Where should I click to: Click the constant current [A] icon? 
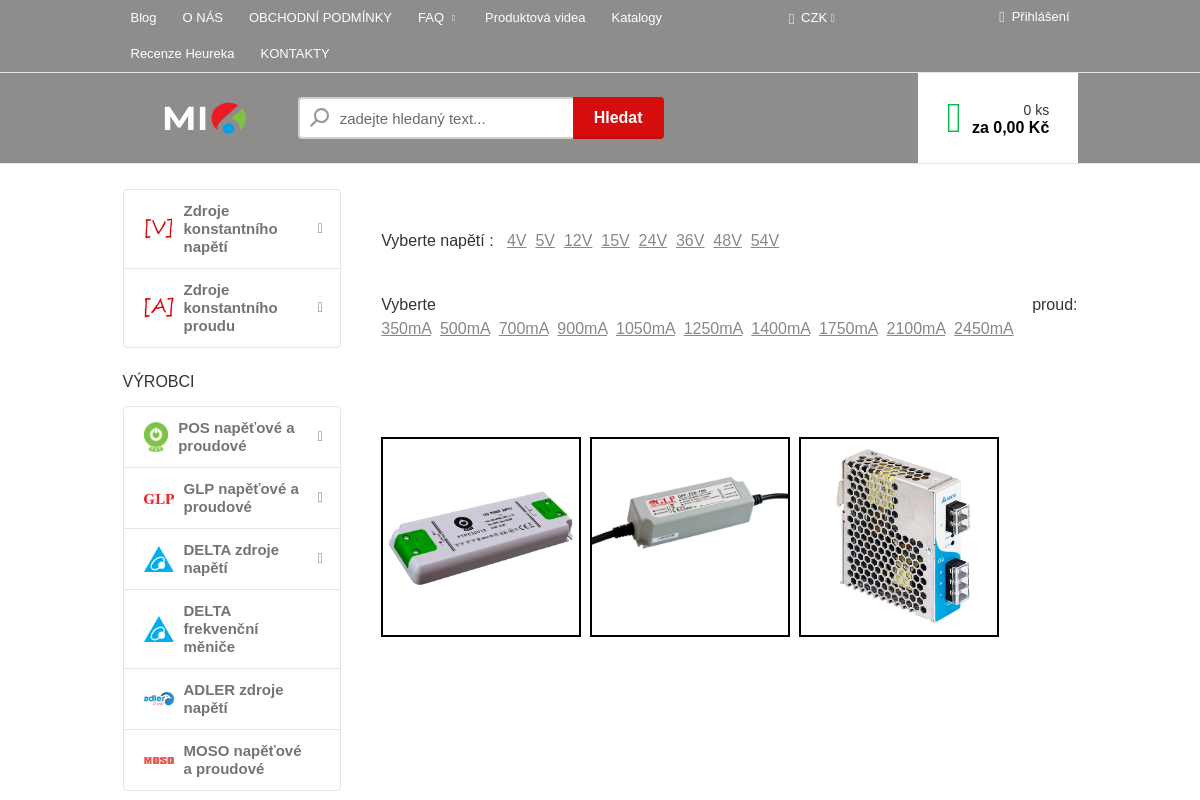pos(158,308)
